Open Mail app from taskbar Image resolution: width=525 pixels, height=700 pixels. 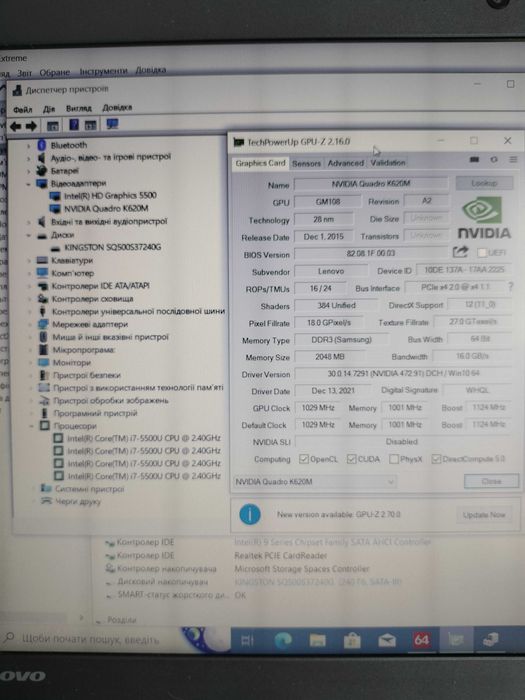[x=387, y=641]
